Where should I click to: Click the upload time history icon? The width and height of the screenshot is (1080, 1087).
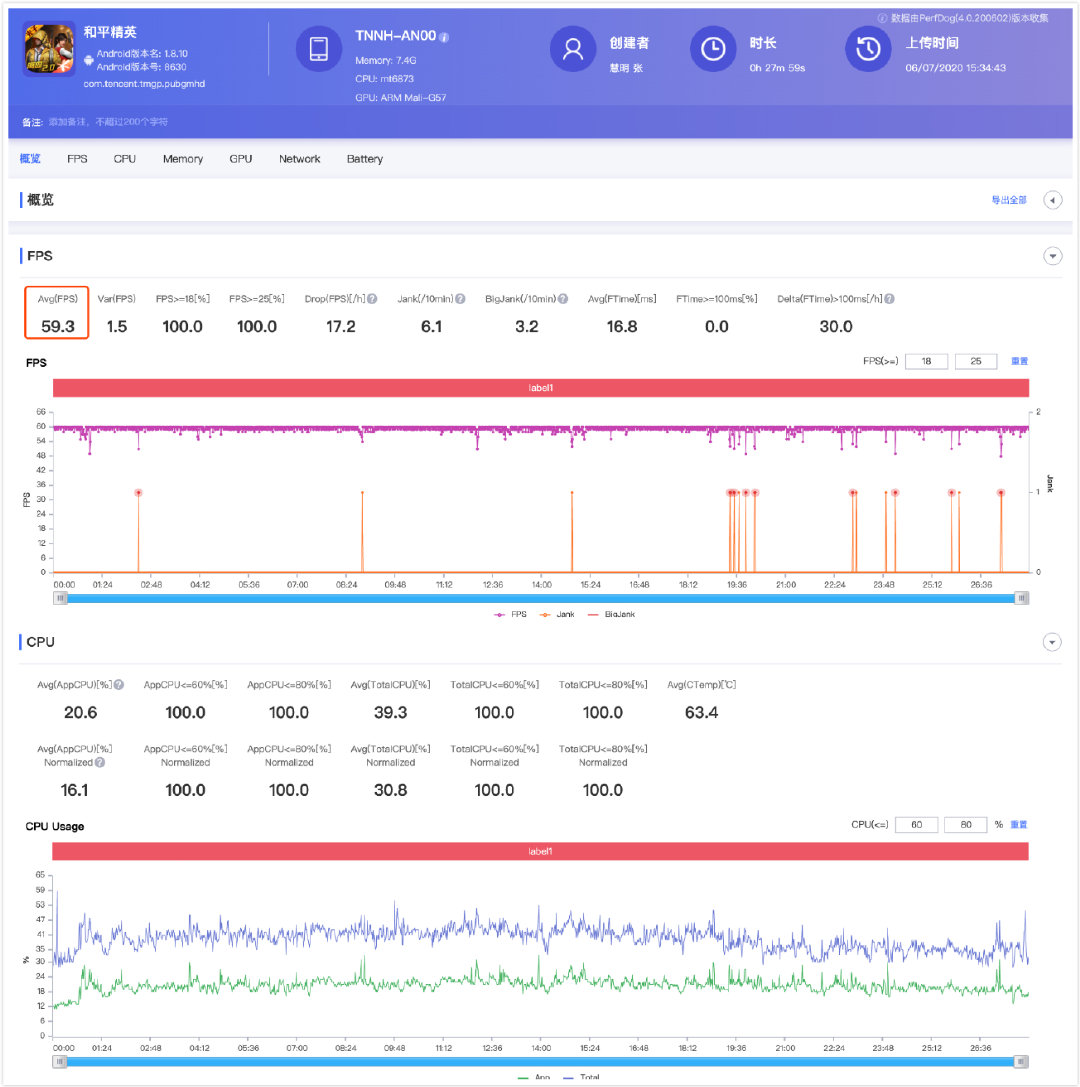pyautogui.click(x=868, y=49)
